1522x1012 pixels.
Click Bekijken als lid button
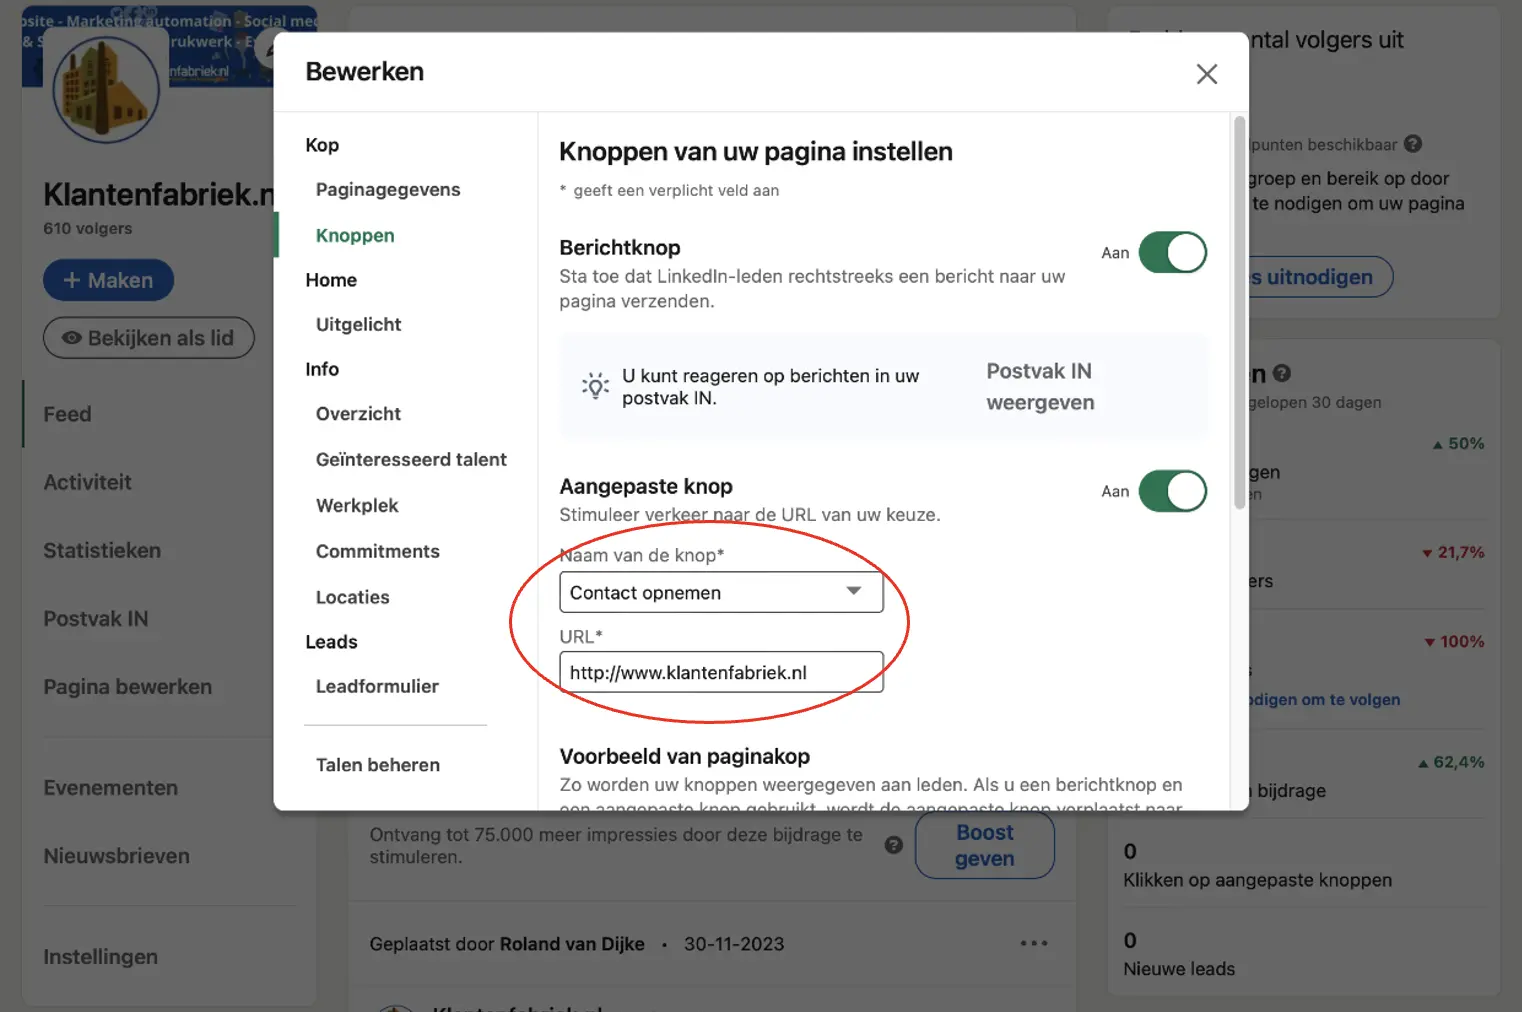point(148,338)
